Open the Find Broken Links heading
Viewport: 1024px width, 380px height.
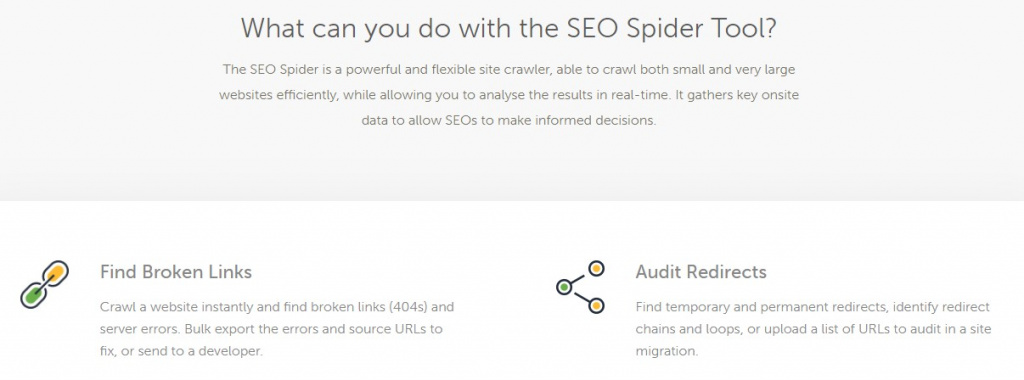click(x=176, y=272)
